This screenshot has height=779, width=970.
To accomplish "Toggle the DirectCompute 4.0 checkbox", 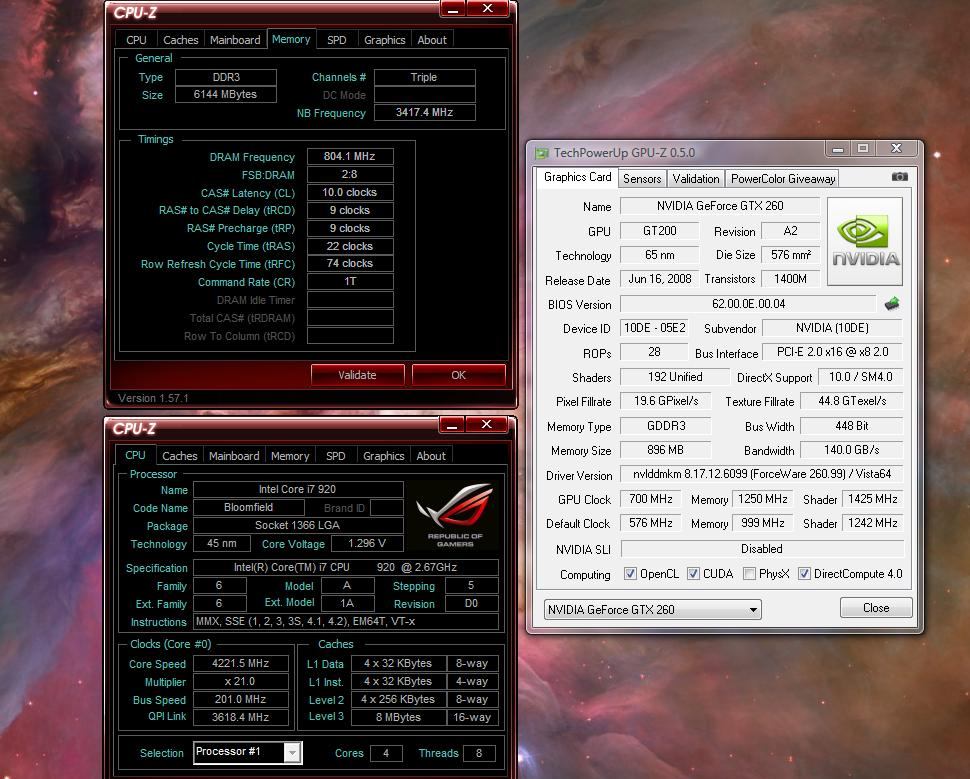I will (x=804, y=574).
